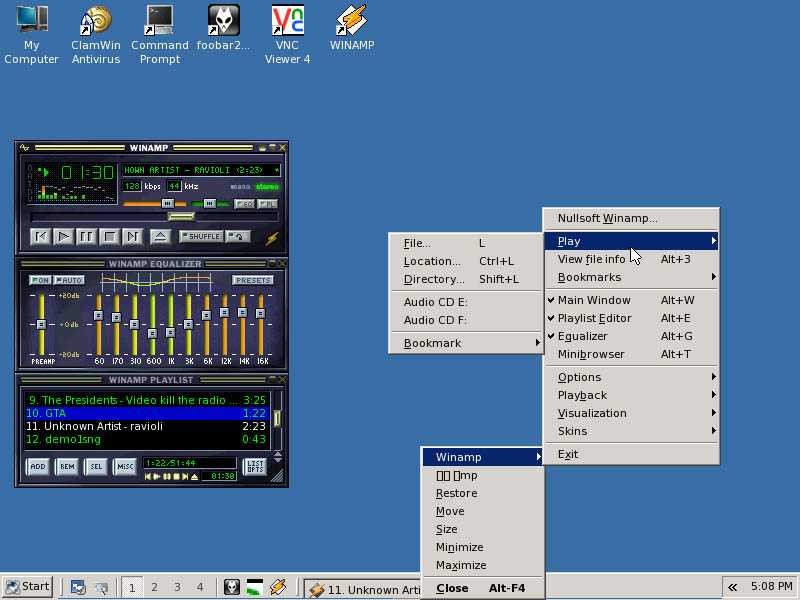Toggle equalizer ON button
This screenshot has width=800, height=600.
pyautogui.click(x=40, y=280)
